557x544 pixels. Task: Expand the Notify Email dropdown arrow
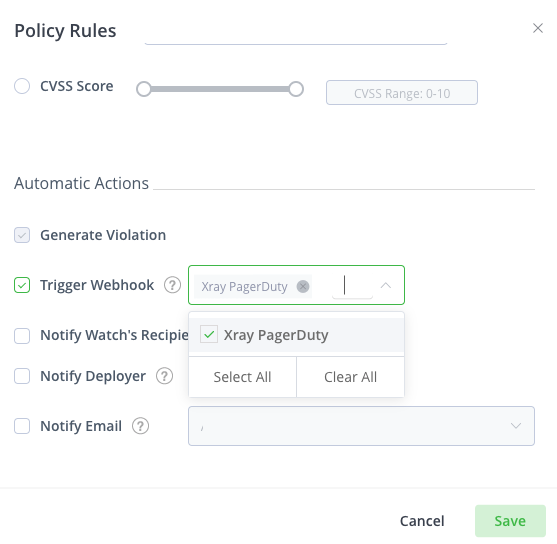point(516,426)
